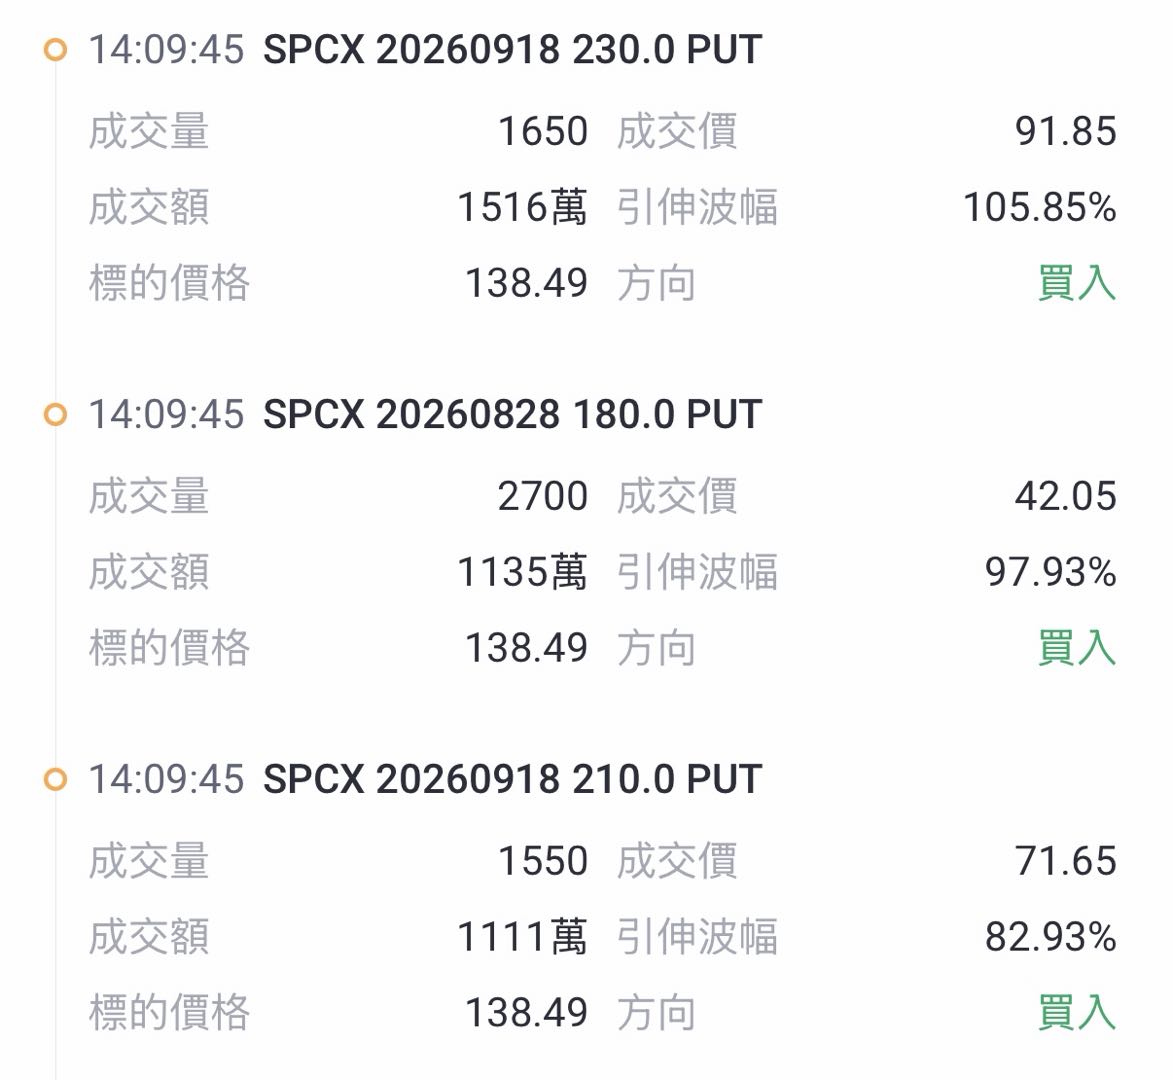Viewport: 1173px width, 1080px height.
Task: Click implied volatility 105.85%
Action: [x=1040, y=207]
